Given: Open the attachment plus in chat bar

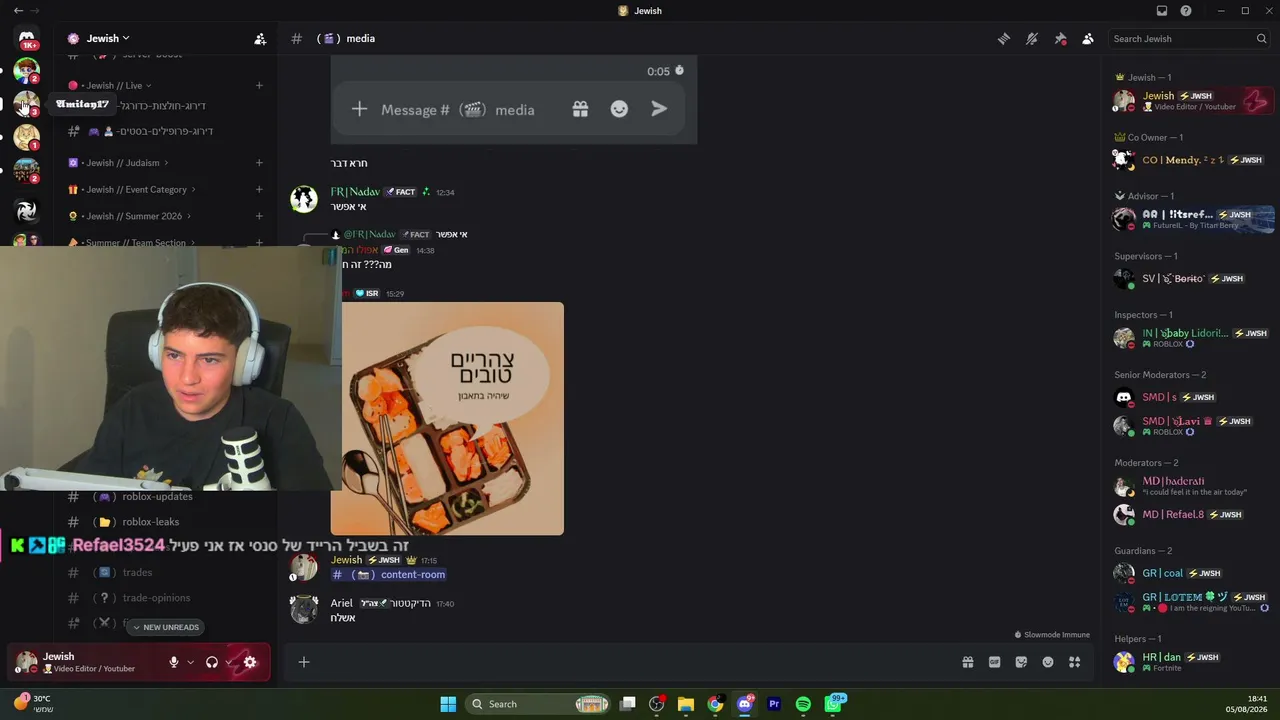Looking at the screenshot, I should coord(304,662).
